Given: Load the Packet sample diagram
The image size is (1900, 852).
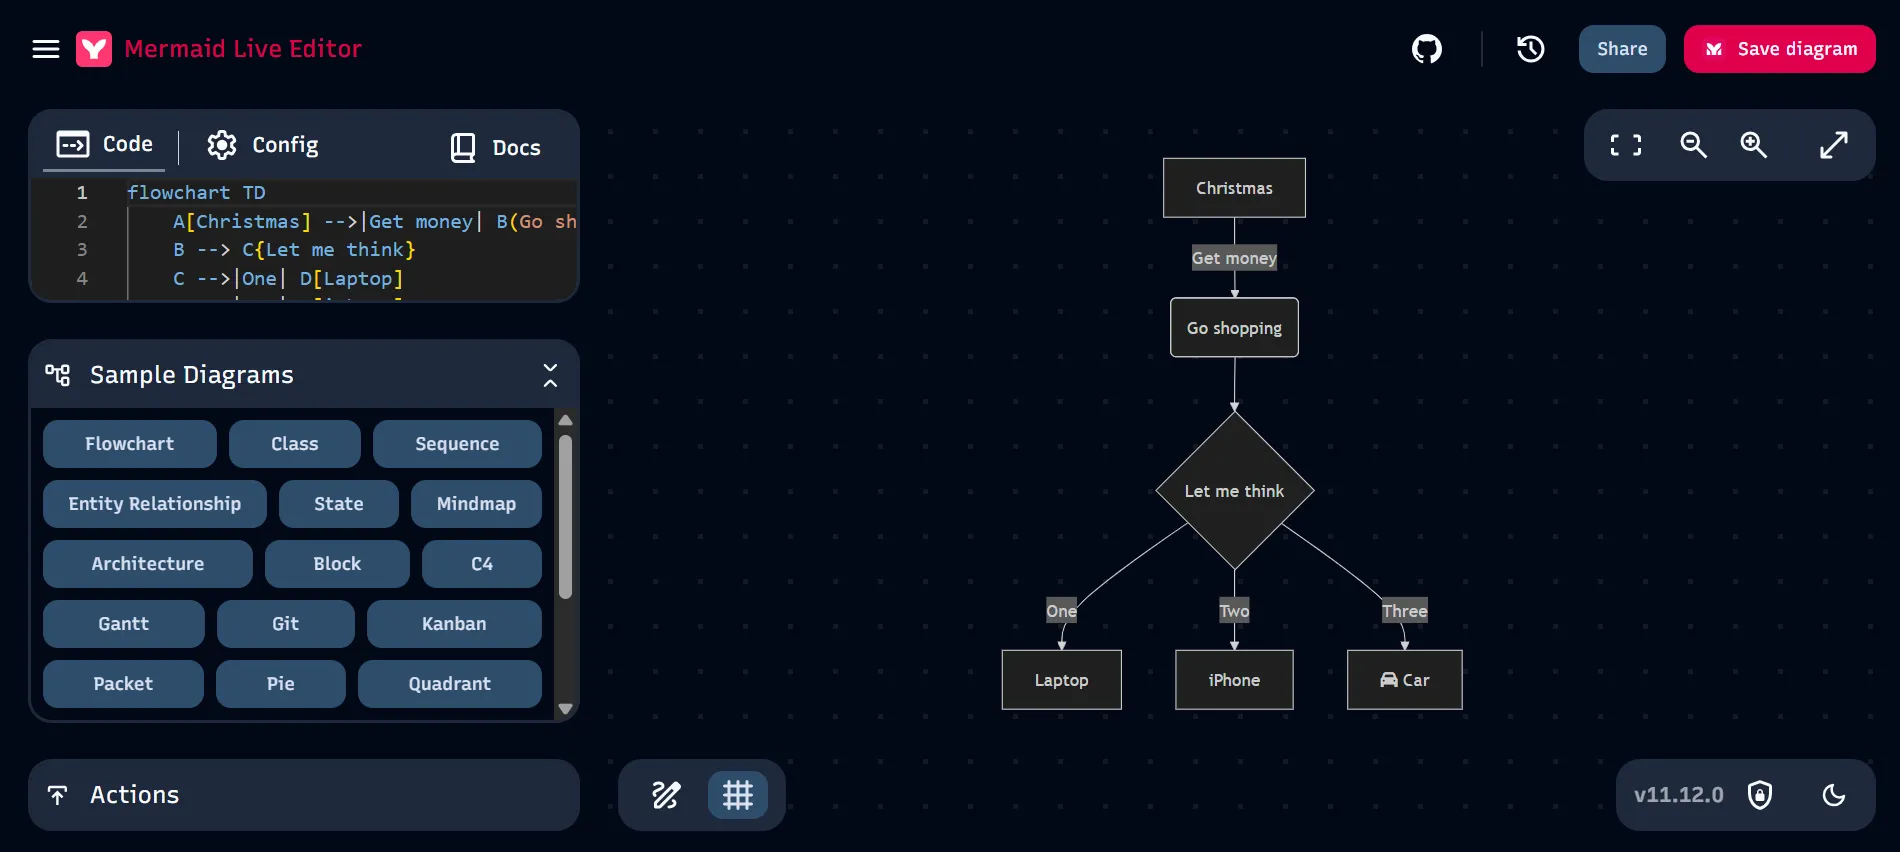Looking at the screenshot, I should [123, 684].
